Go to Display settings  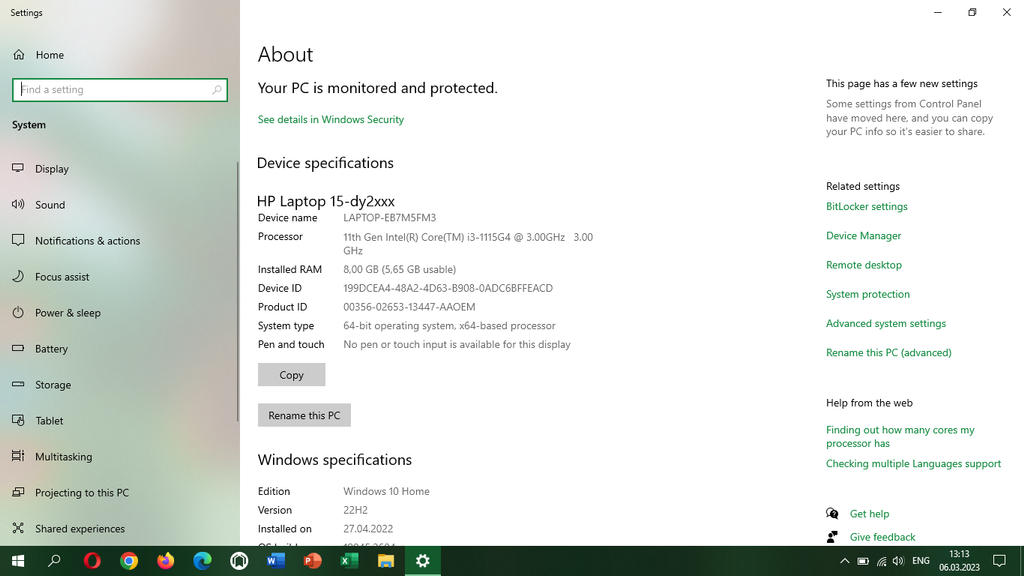(52, 168)
